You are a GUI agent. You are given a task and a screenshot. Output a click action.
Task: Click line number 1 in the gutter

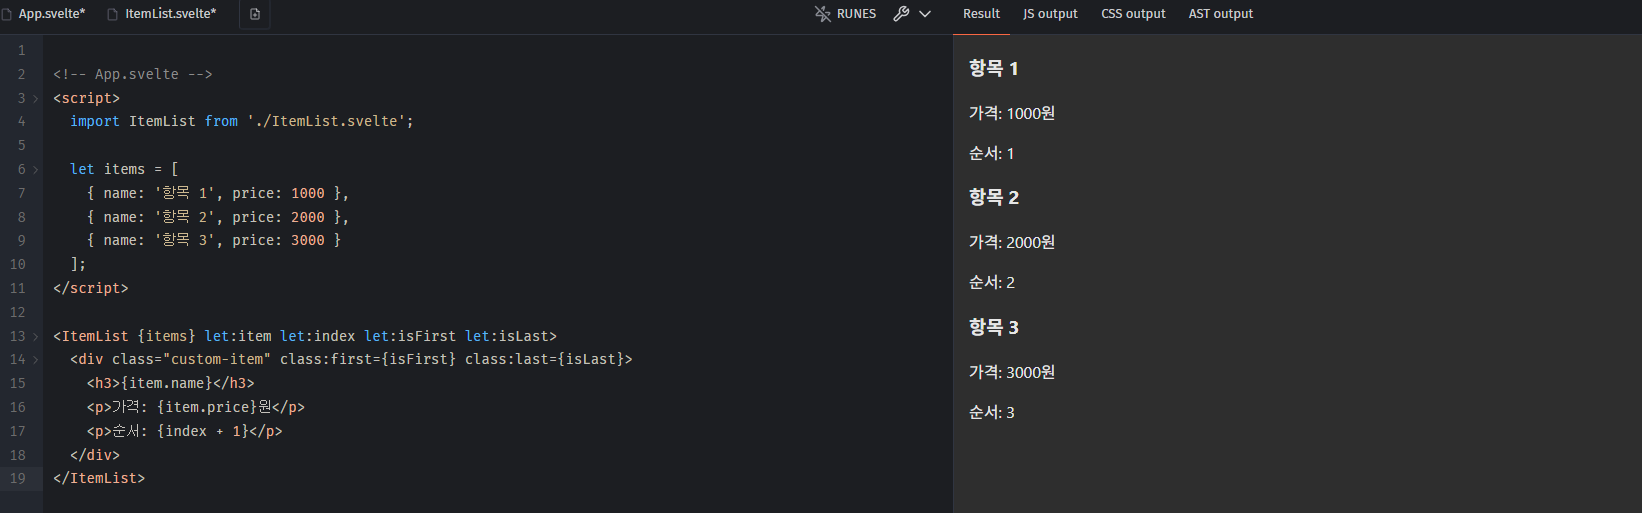pos(21,50)
